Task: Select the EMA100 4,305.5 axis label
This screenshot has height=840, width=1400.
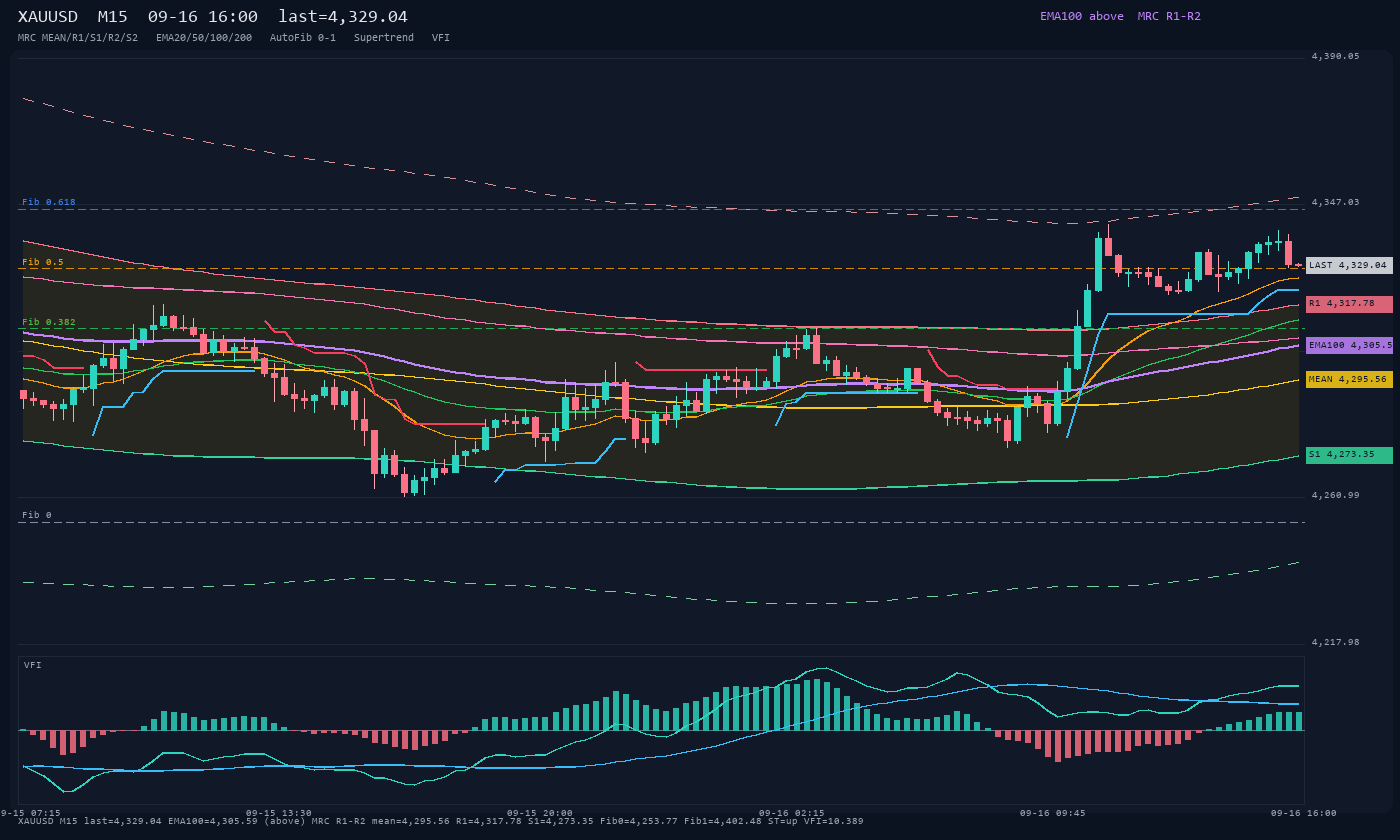Action: [1349, 346]
